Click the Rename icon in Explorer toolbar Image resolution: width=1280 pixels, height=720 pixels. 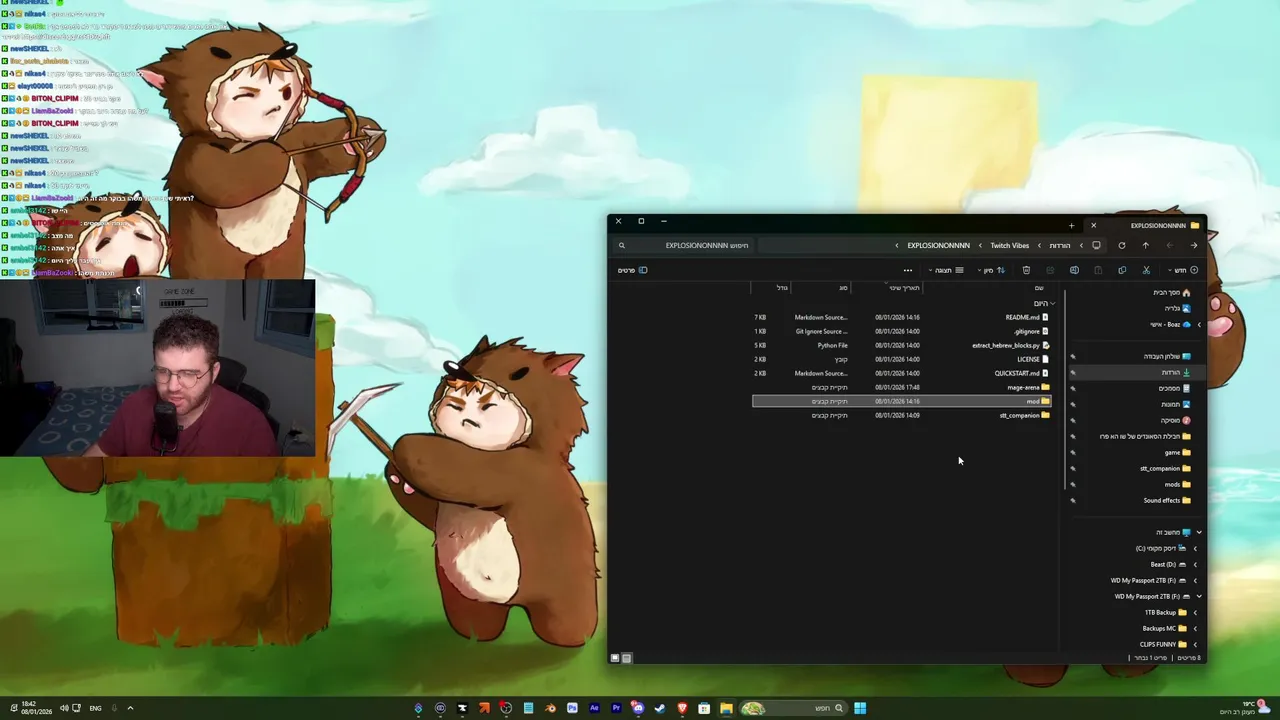pyautogui.click(x=1074, y=270)
